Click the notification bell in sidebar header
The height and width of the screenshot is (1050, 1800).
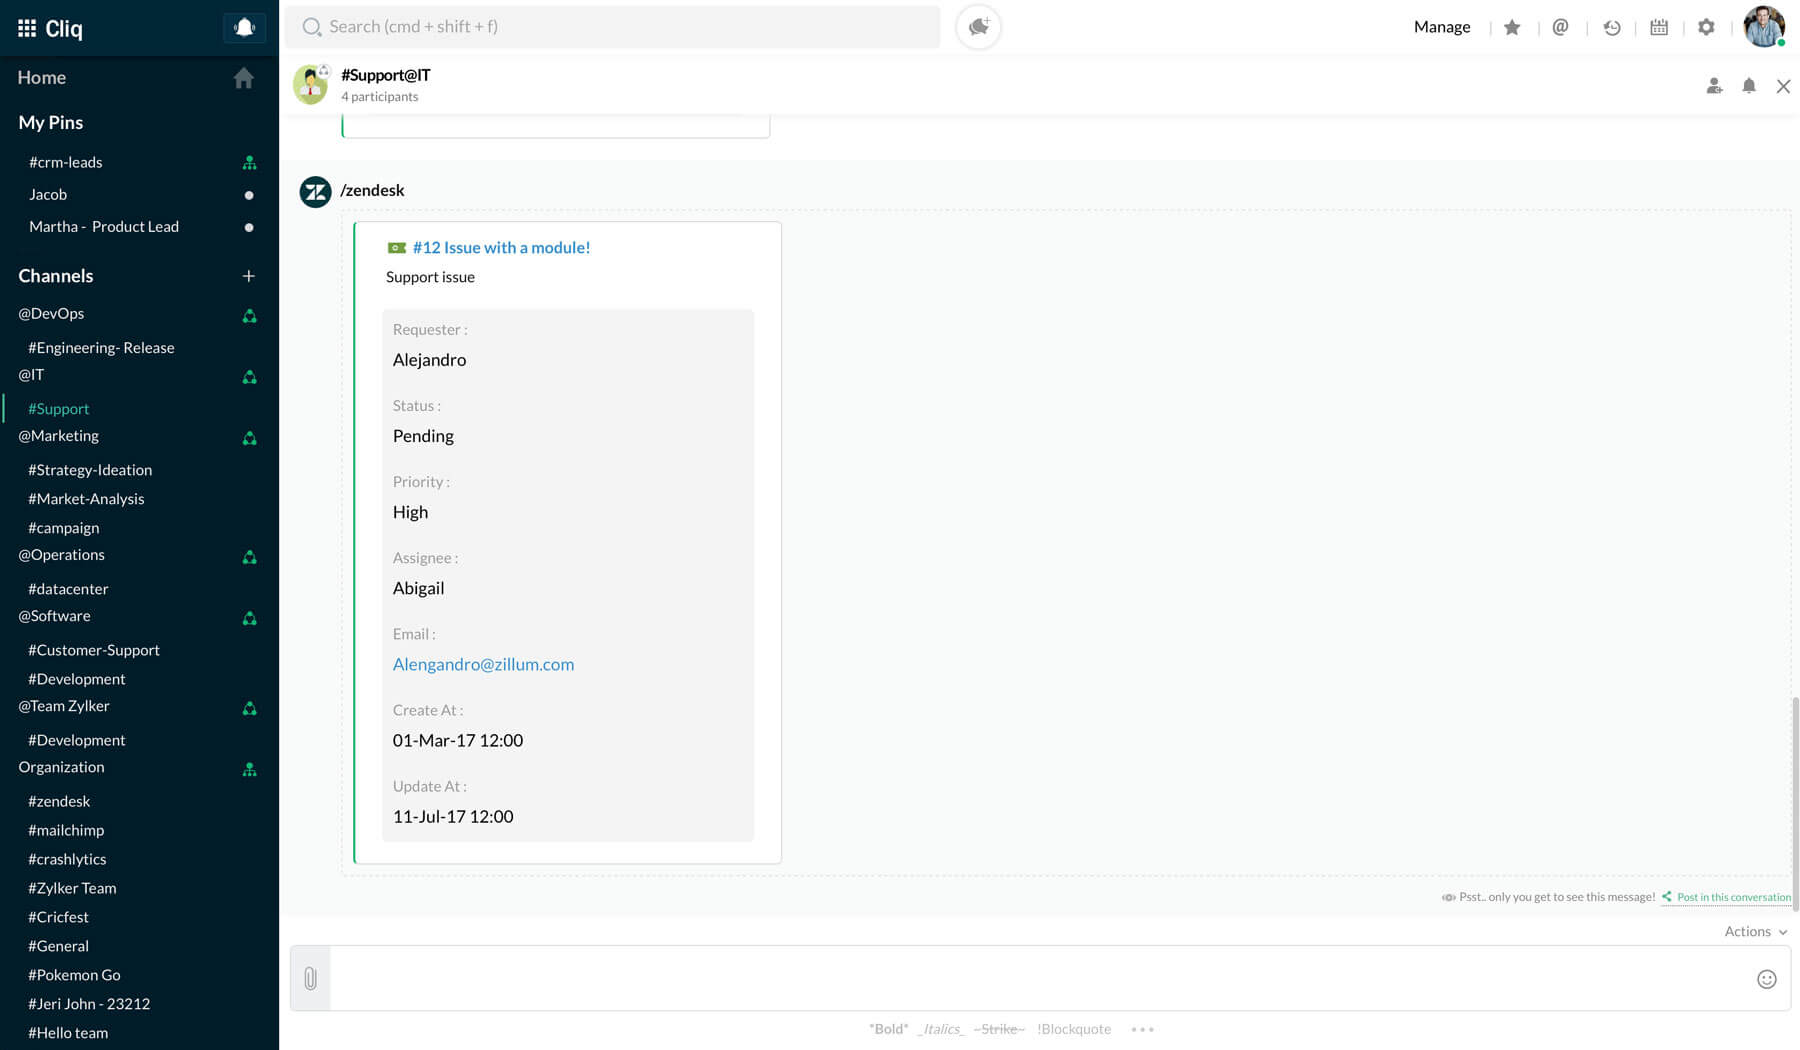coord(244,28)
